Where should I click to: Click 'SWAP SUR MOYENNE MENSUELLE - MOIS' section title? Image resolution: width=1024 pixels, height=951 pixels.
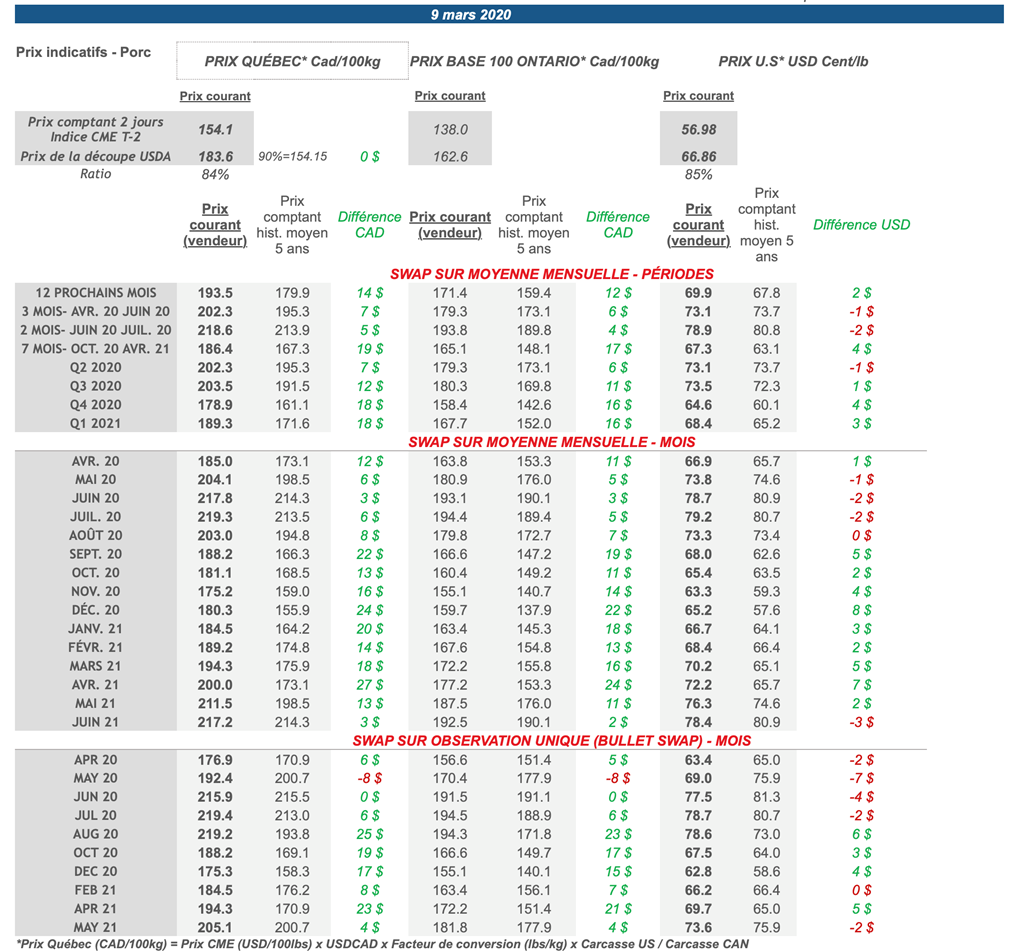pyautogui.click(x=552, y=442)
